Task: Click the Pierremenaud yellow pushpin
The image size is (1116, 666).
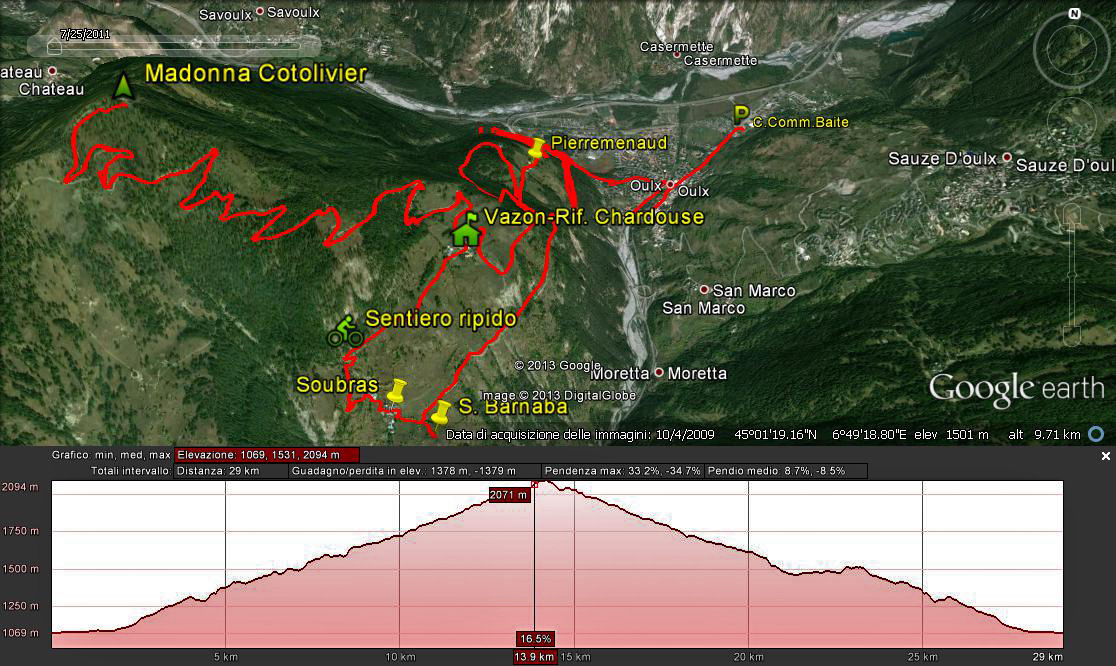Action: click(538, 148)
